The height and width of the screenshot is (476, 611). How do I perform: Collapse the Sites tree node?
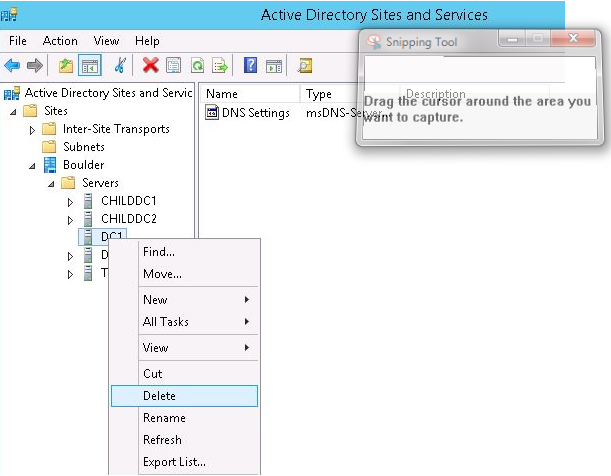coord(13,112)
